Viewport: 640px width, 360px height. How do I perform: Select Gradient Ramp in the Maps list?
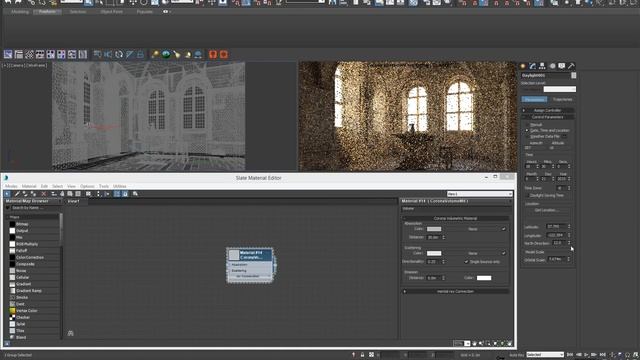pyautogui.click(x=29, y=291)
